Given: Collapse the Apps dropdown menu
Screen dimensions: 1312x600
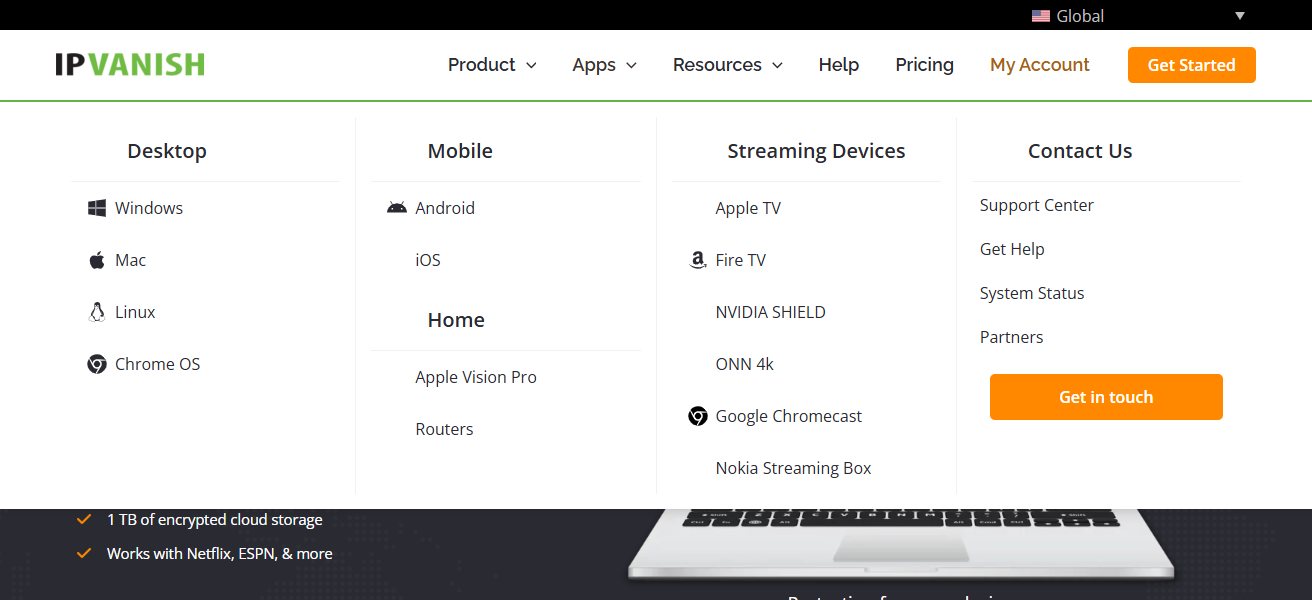Looking at the screenshot, I should tap(604, 65).
